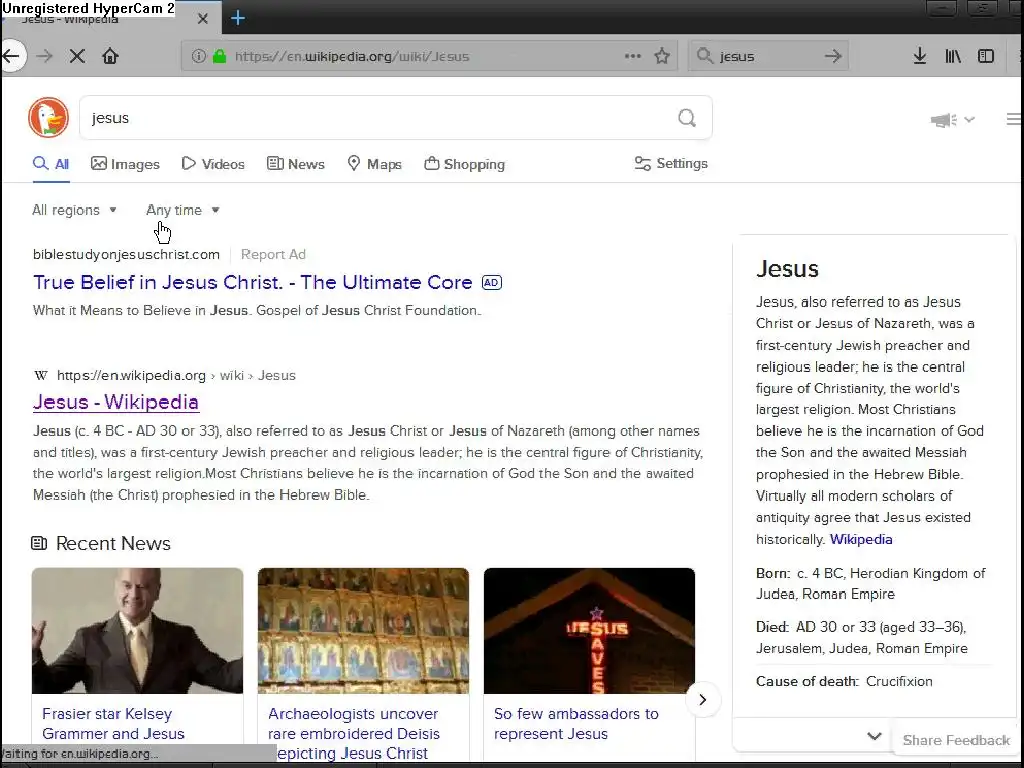The width and height of the screenshot is (1024, 768).
Task: Click the Born: c. 4 BC text
Action: [870, 584]
